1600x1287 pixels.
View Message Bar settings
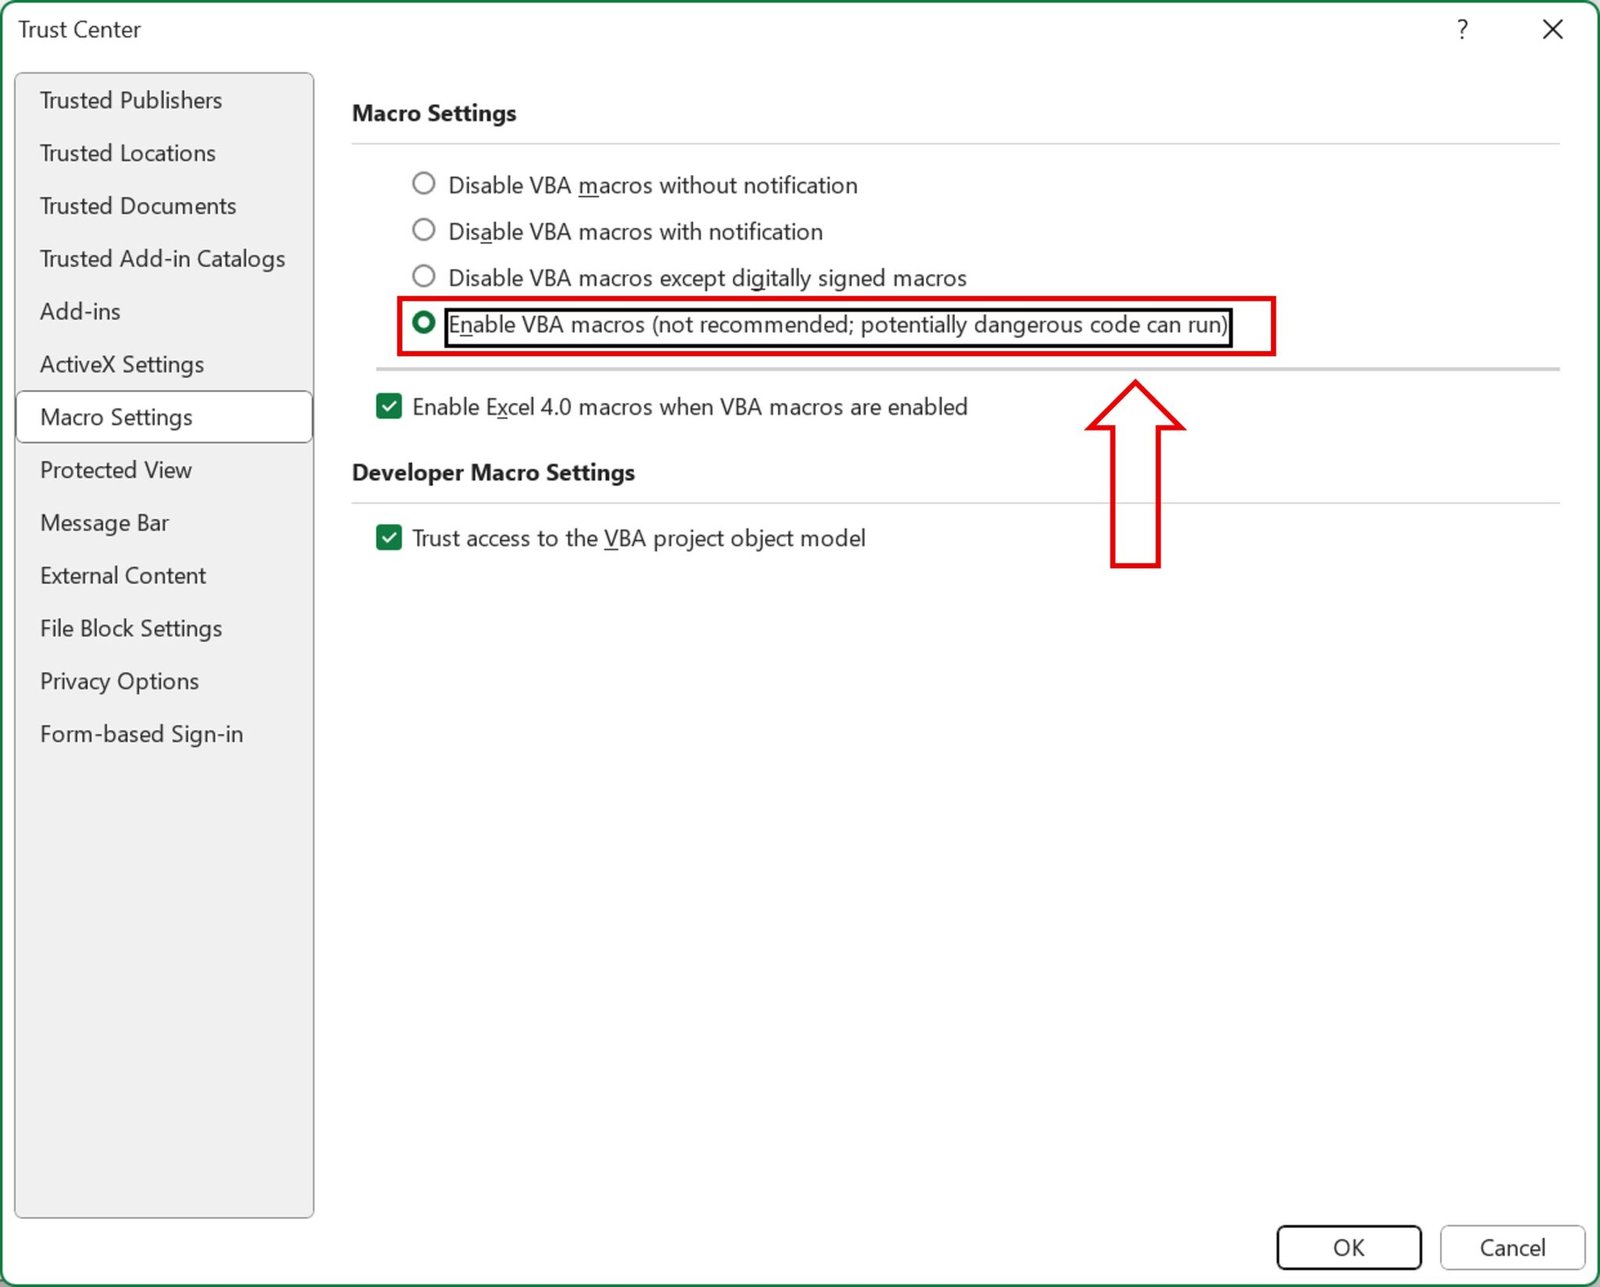pos(104,522)
